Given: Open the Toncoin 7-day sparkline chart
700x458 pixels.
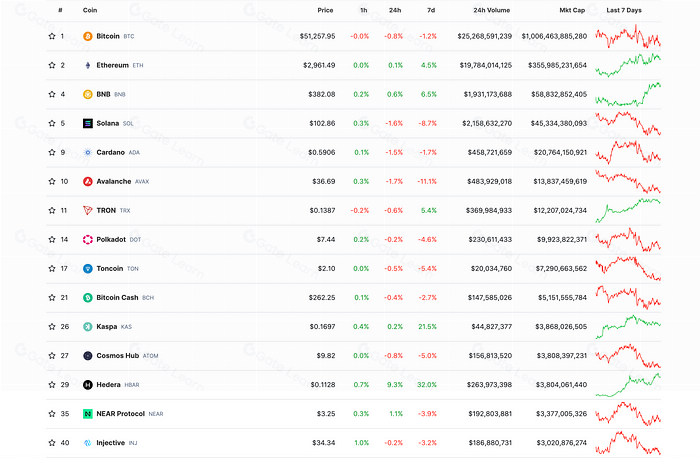Looking at the screenshot, I should (x=628, y=268).
